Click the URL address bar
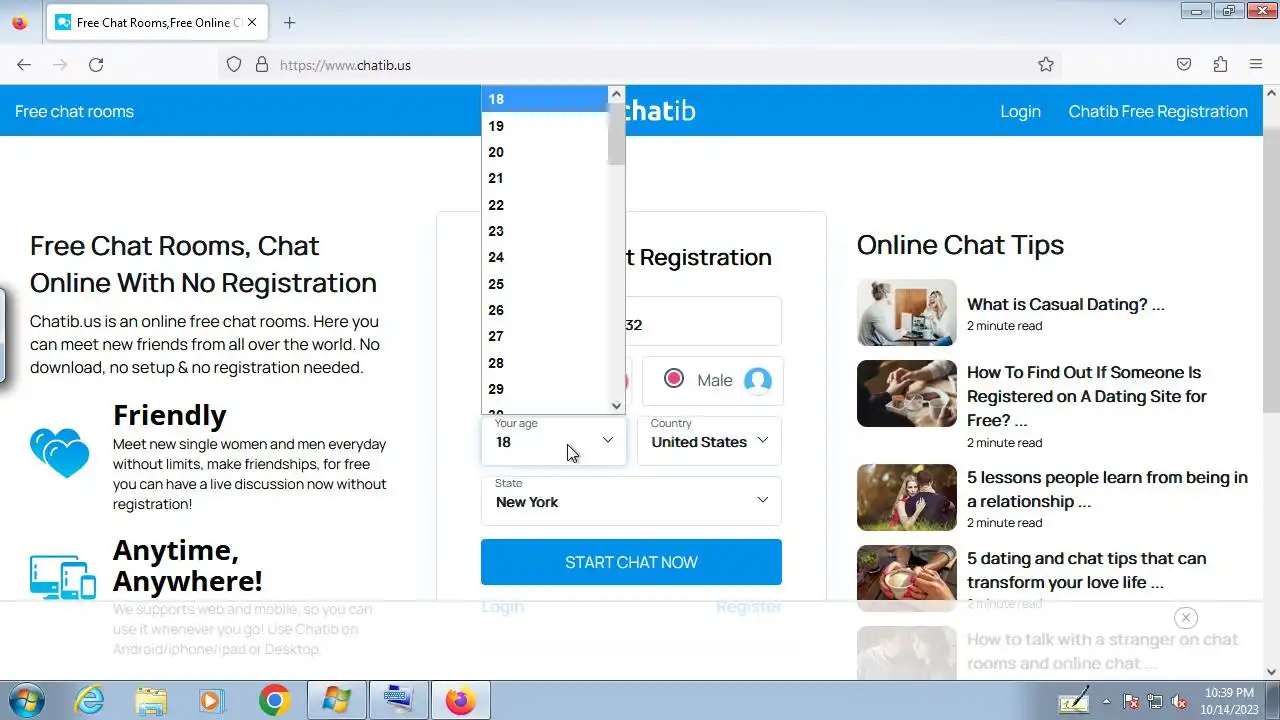 click(640, 65)
